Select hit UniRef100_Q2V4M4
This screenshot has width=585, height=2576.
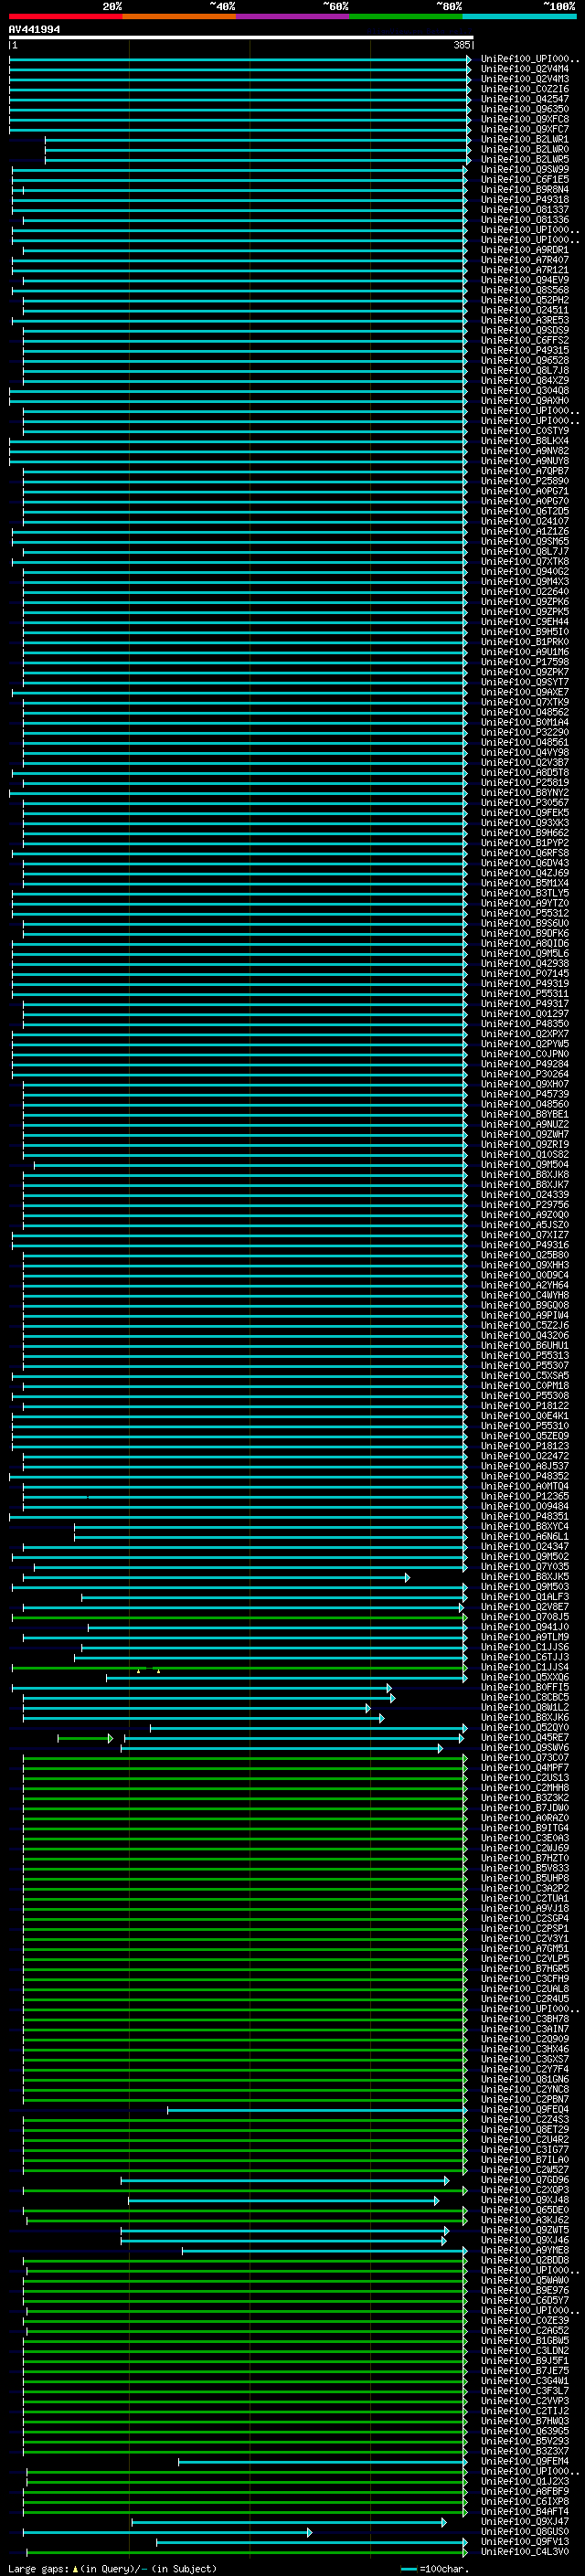525,69
